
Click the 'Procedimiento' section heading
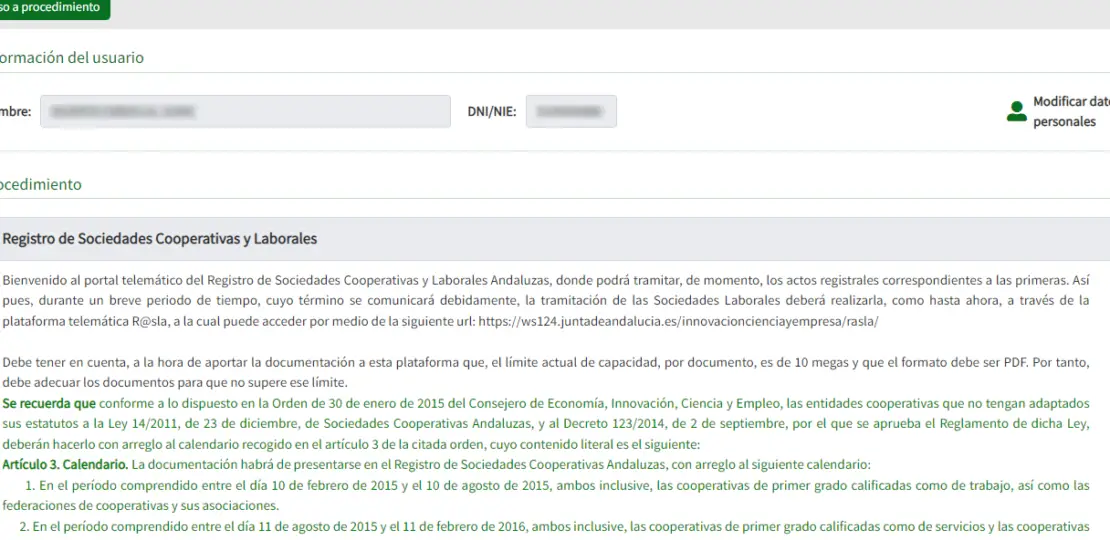coord(40,185)
